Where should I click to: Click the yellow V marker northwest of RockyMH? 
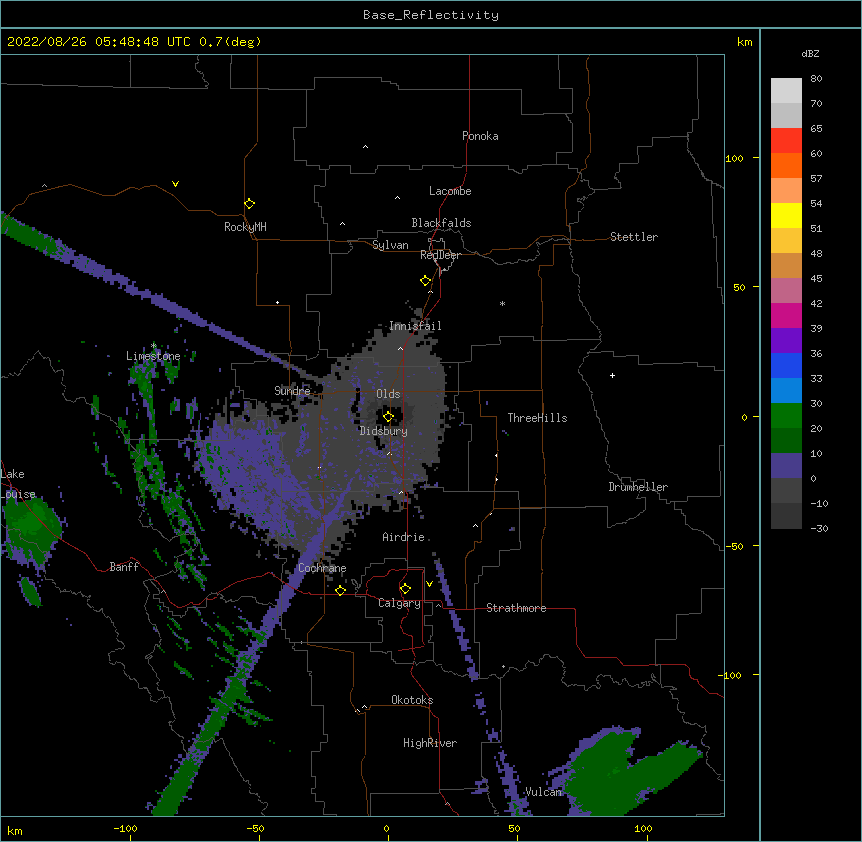point(175,184)
